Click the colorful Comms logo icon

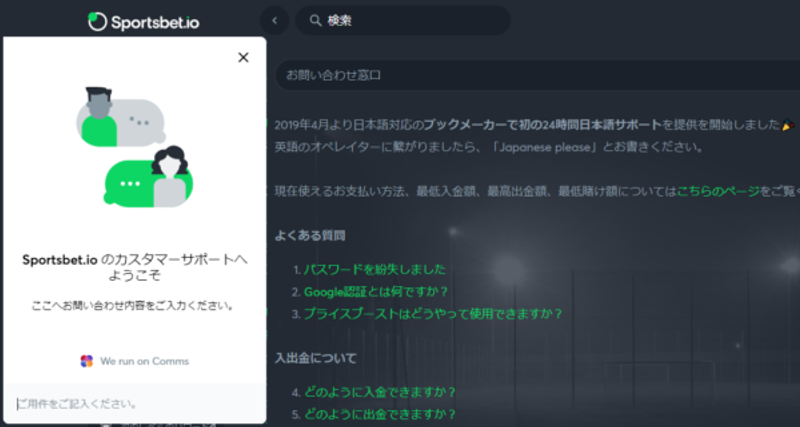[x=87, y=361]
